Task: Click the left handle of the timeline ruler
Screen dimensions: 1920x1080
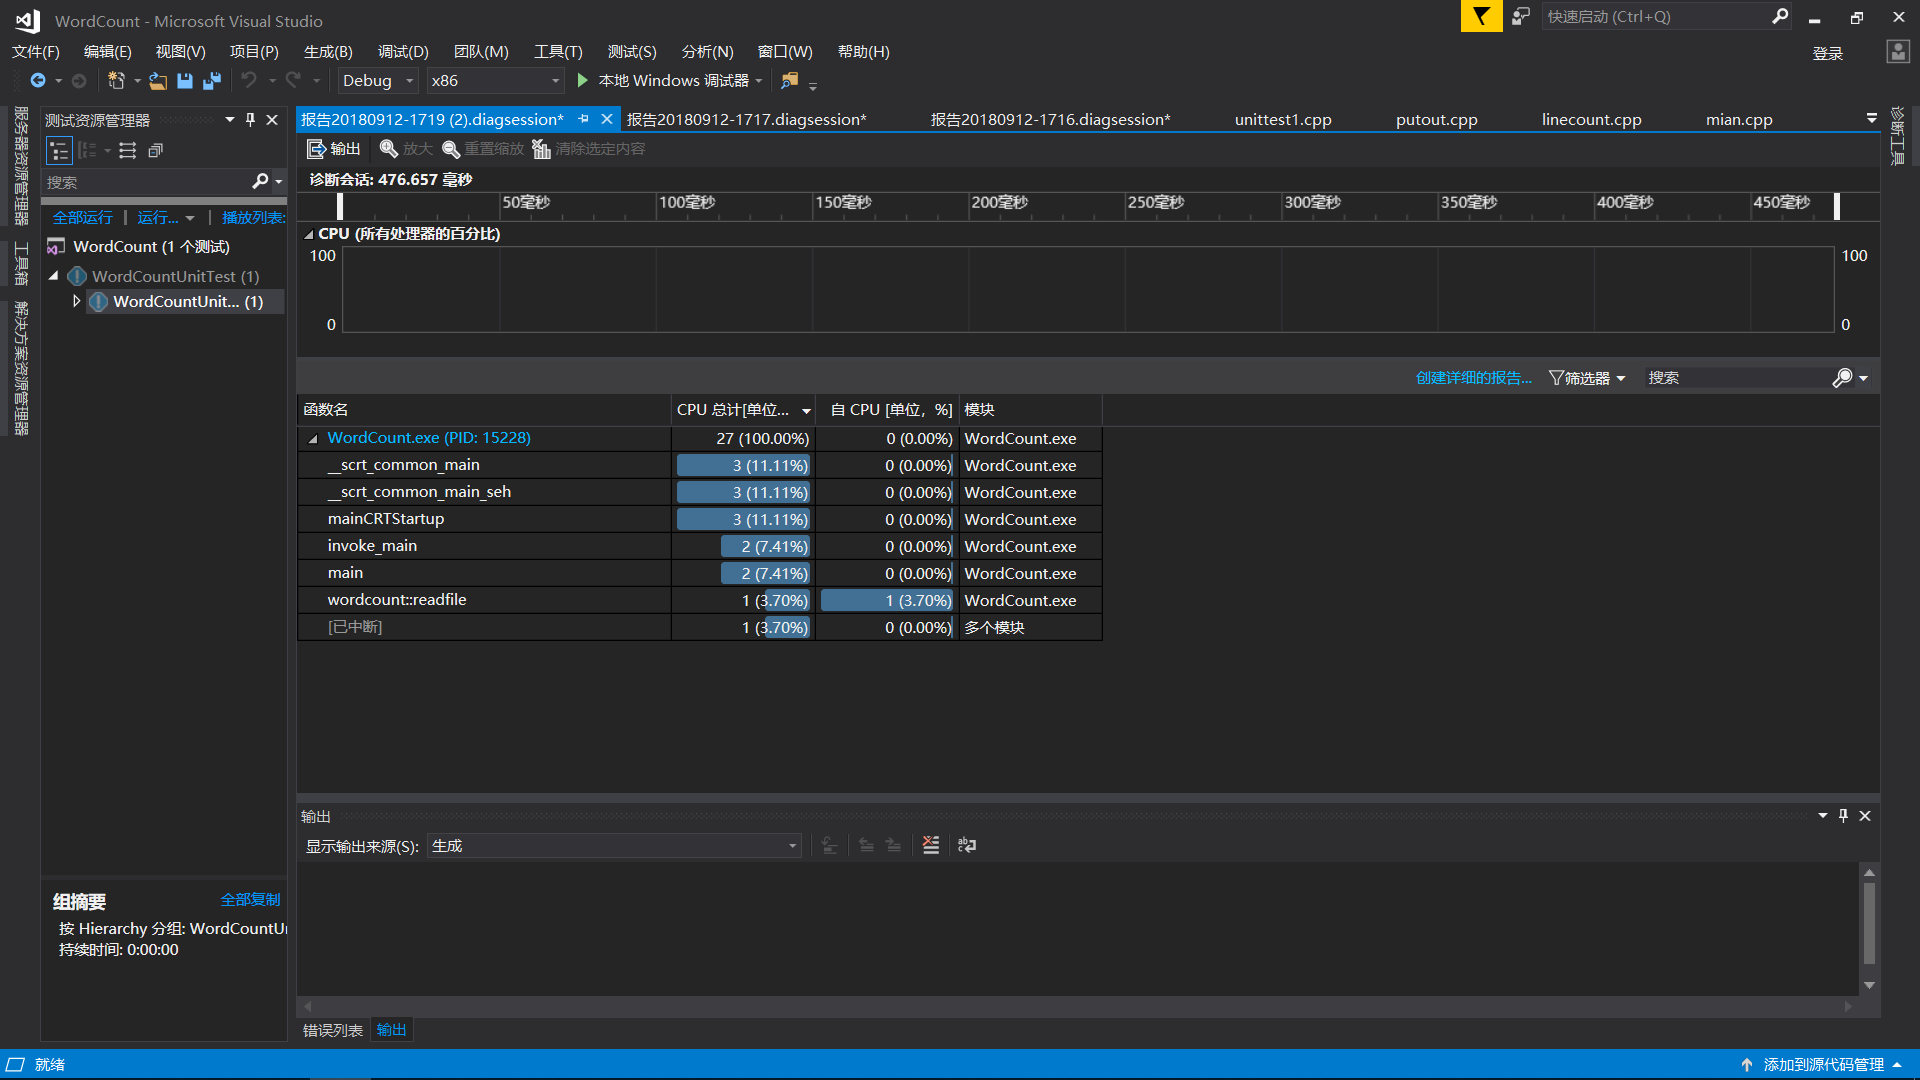Action: tap(340, 206)
